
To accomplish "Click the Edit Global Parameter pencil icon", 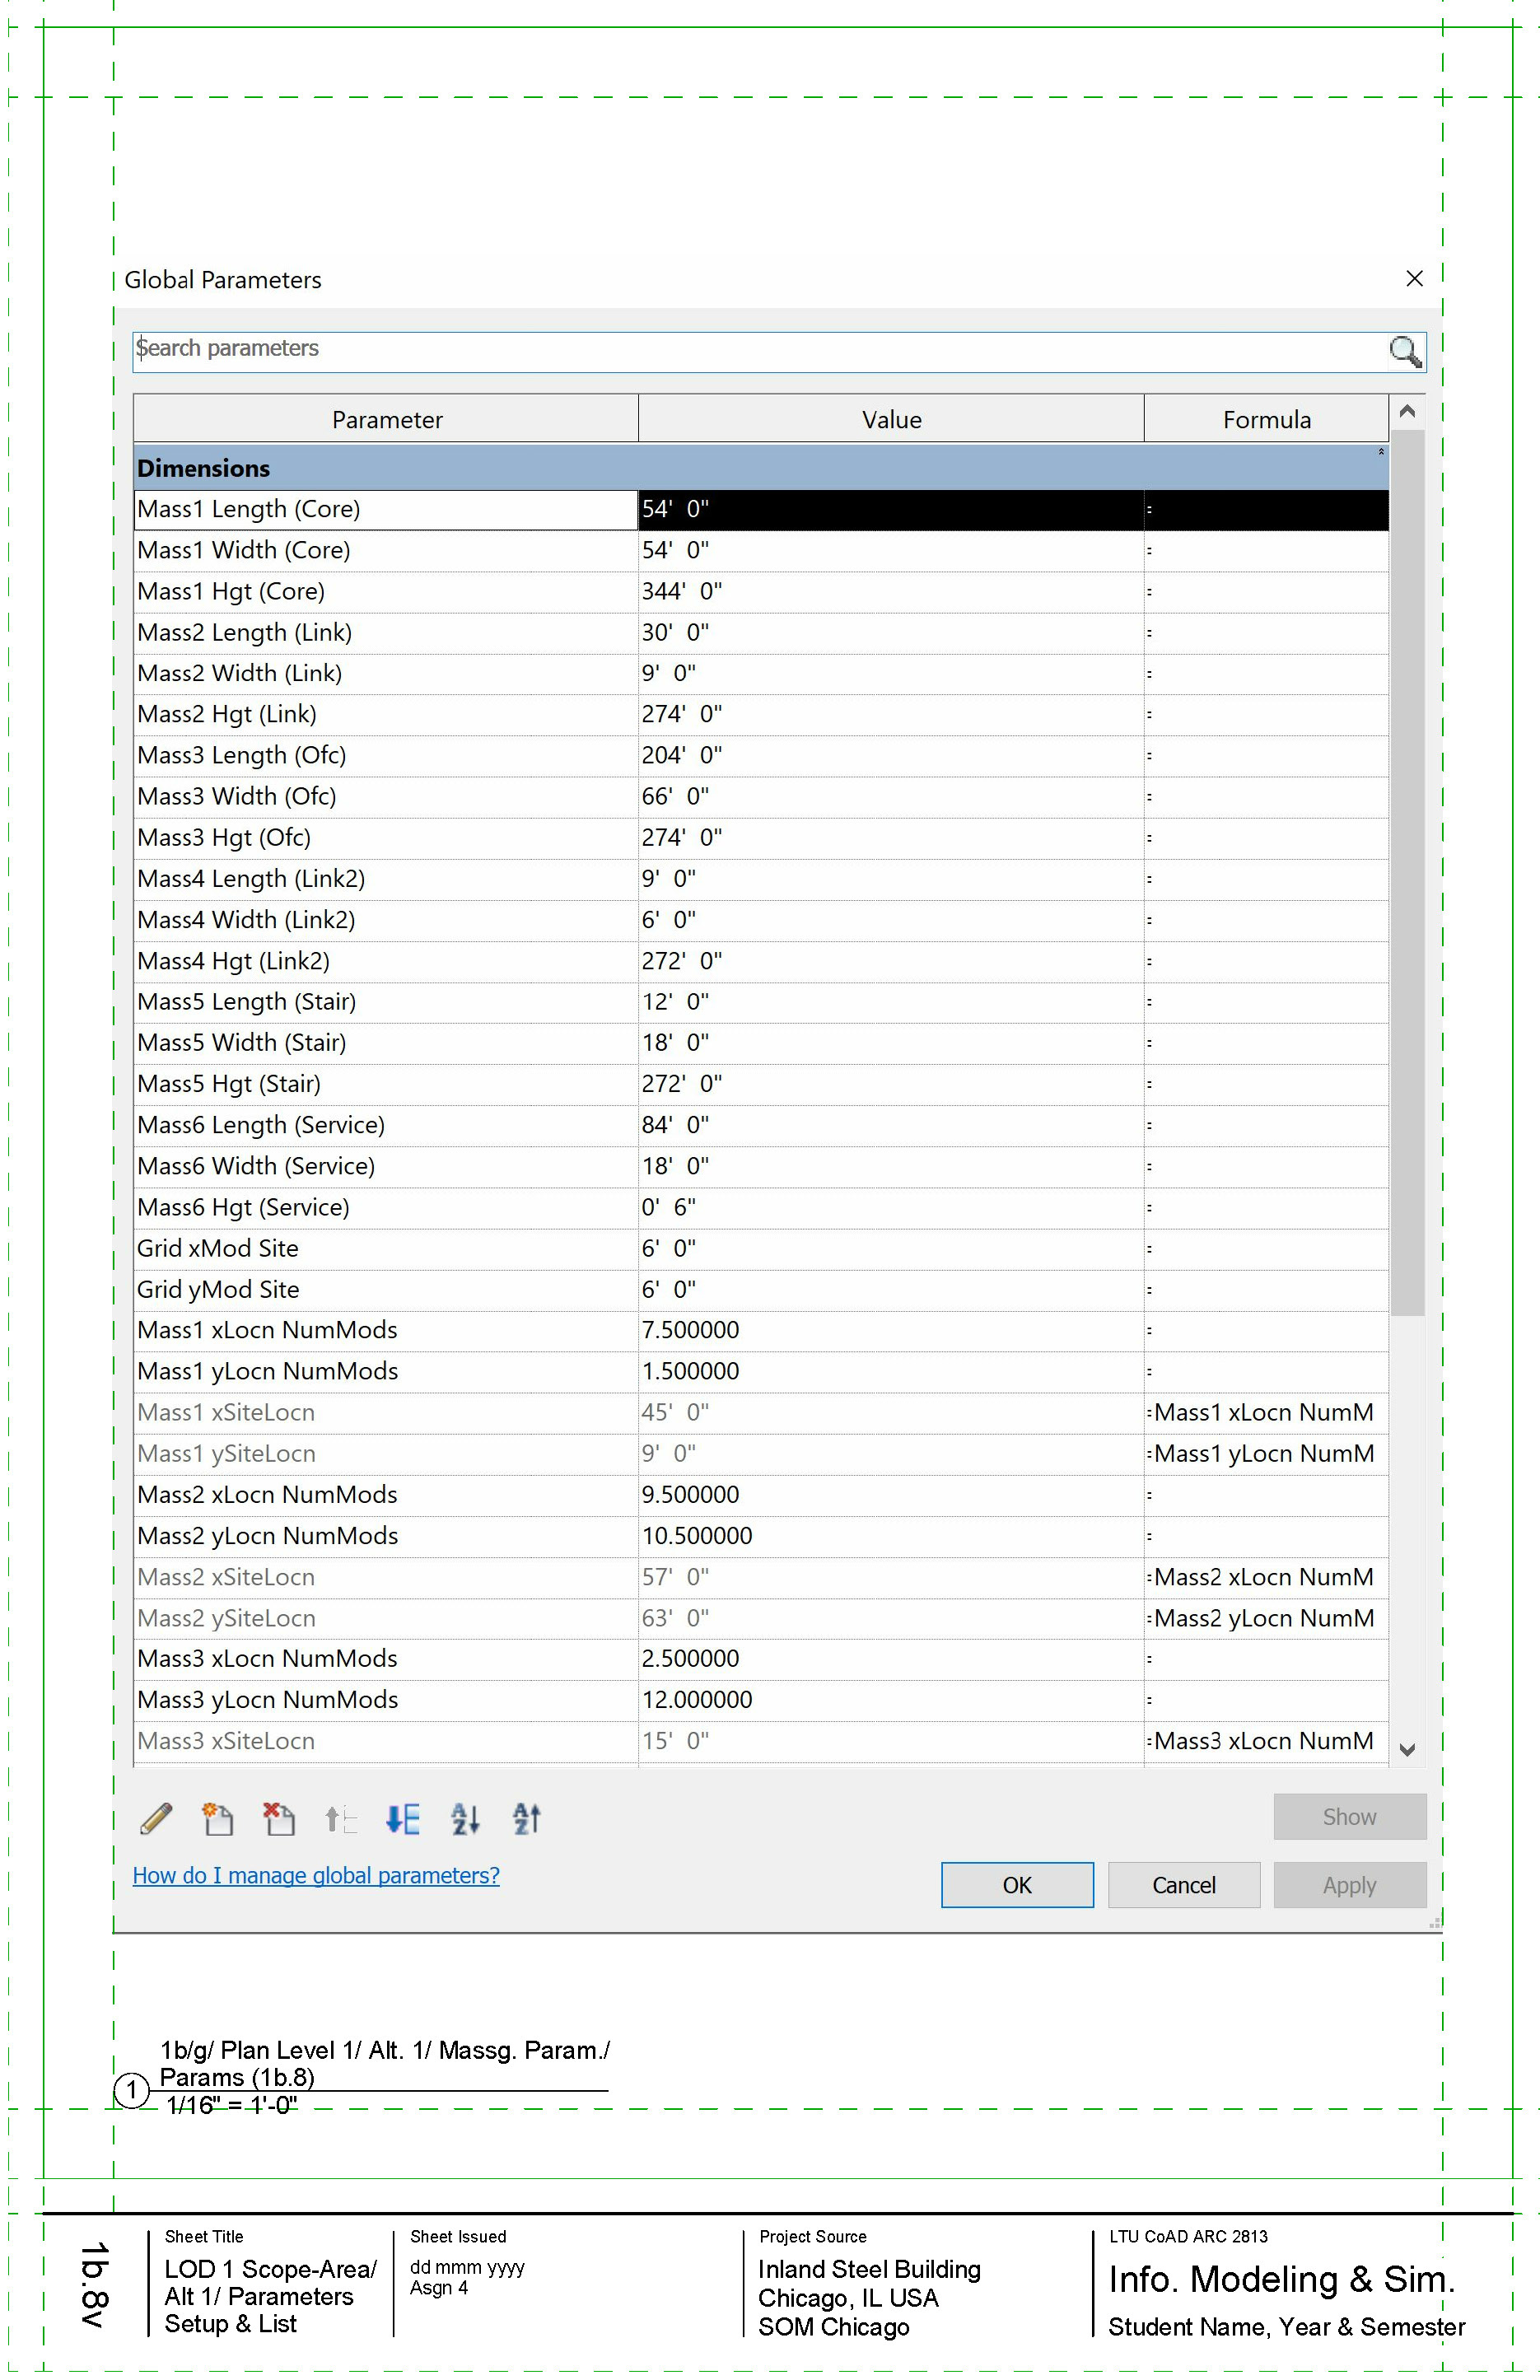I will click(x=156, y=1819).
